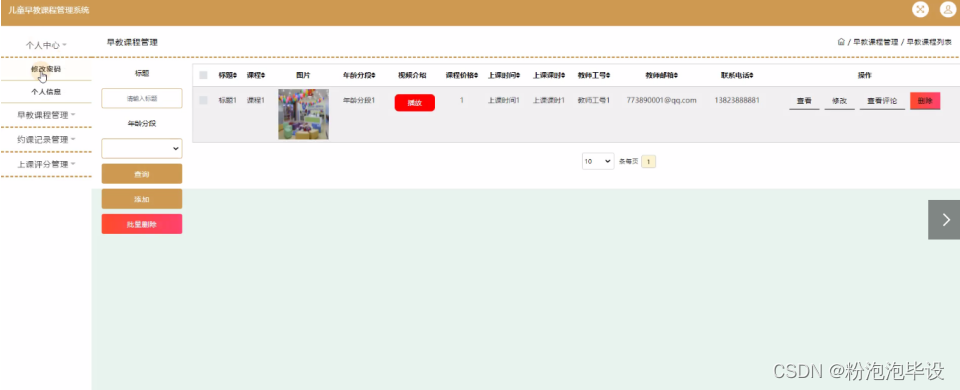Click the 查看 button in the row
Screen dimensions: 960x390
tap(804, 101)
